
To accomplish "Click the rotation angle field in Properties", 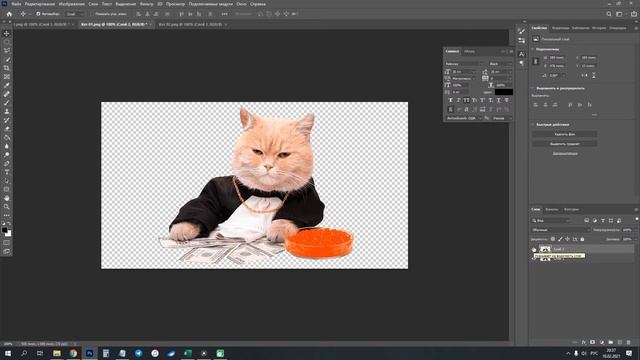I will coord(556,76).
